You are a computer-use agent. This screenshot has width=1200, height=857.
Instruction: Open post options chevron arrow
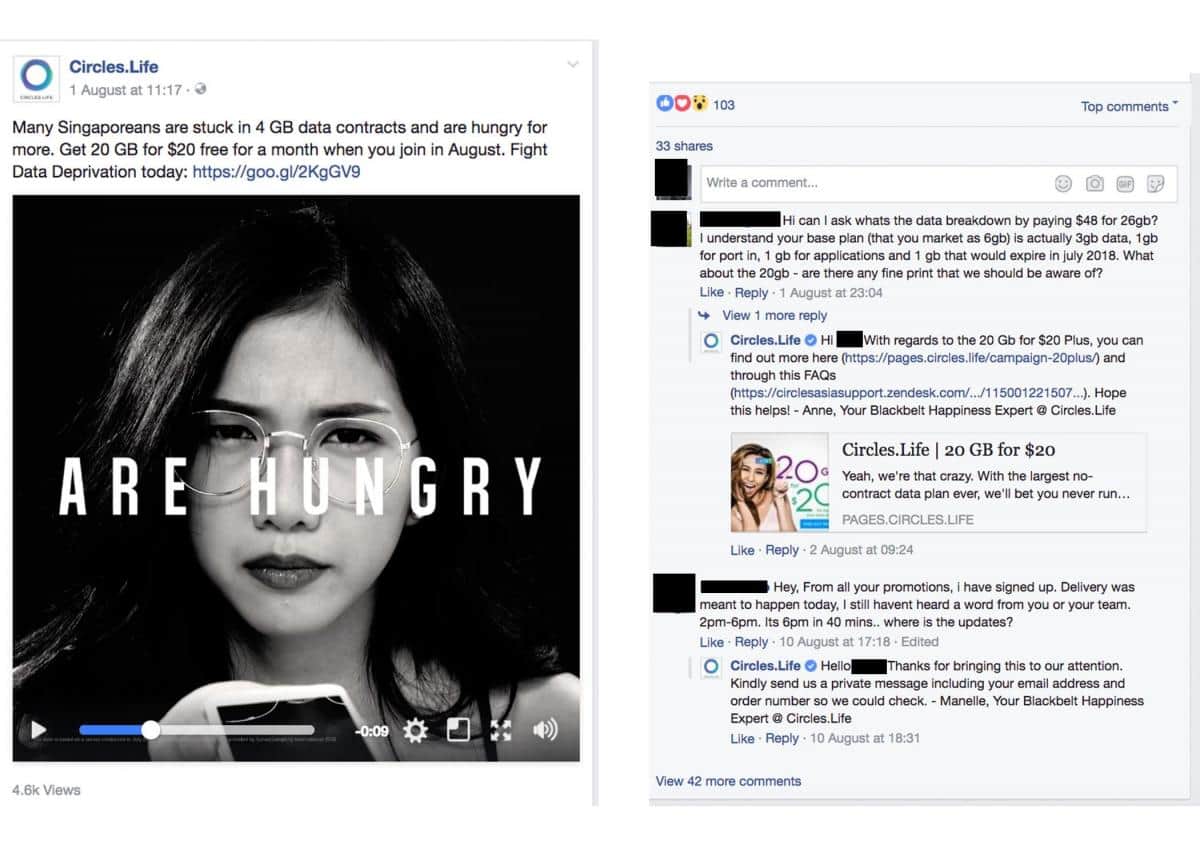point(573,64)
